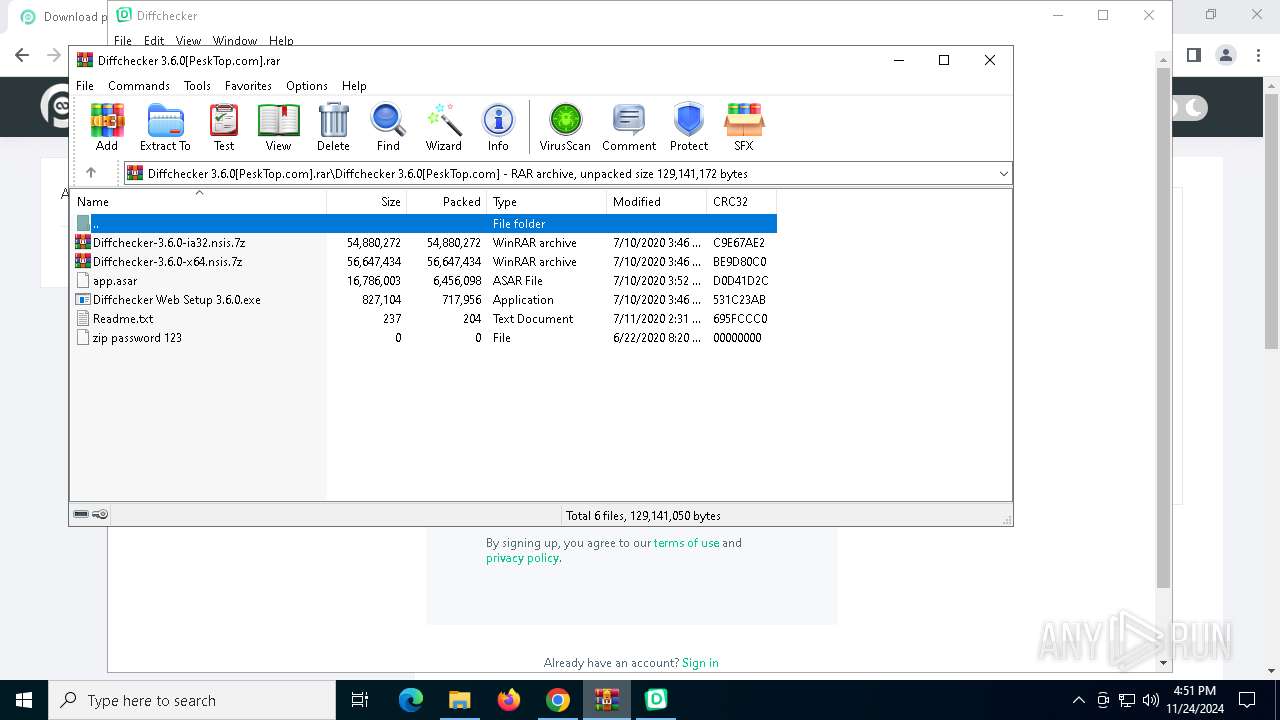Click the disk status bar icon

click(x=81, y=514)
